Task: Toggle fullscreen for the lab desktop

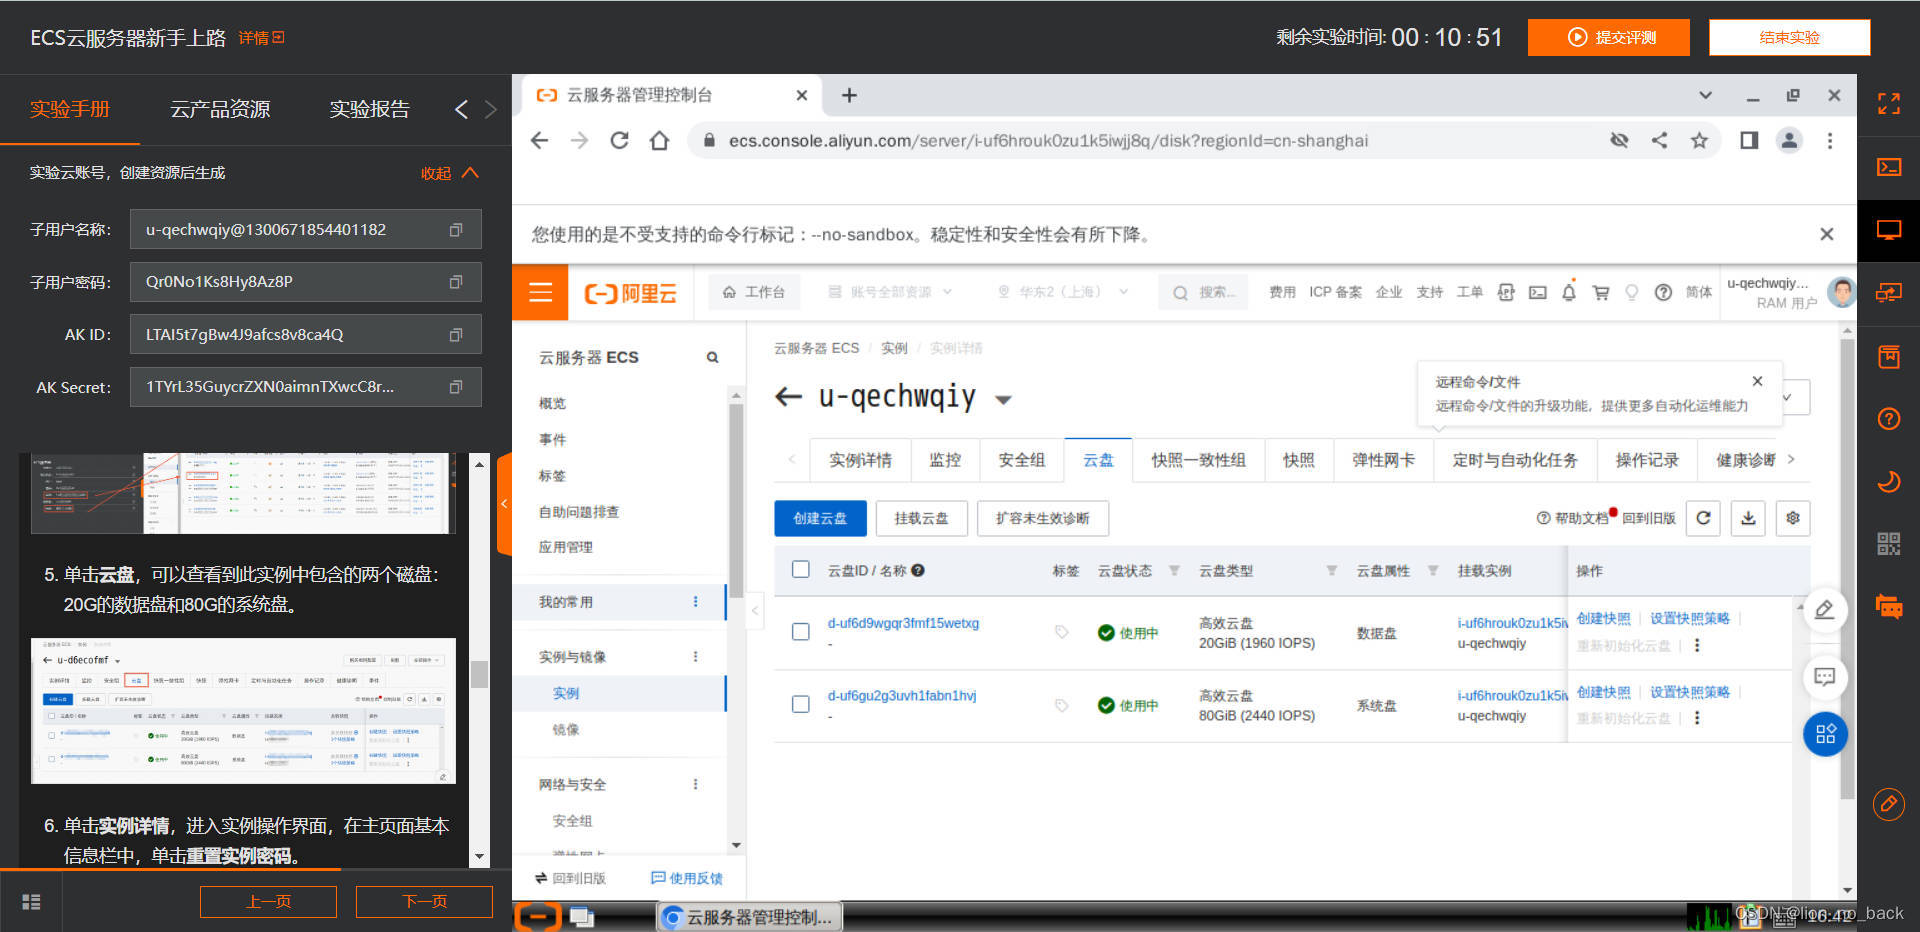Action: (1888, 103)
